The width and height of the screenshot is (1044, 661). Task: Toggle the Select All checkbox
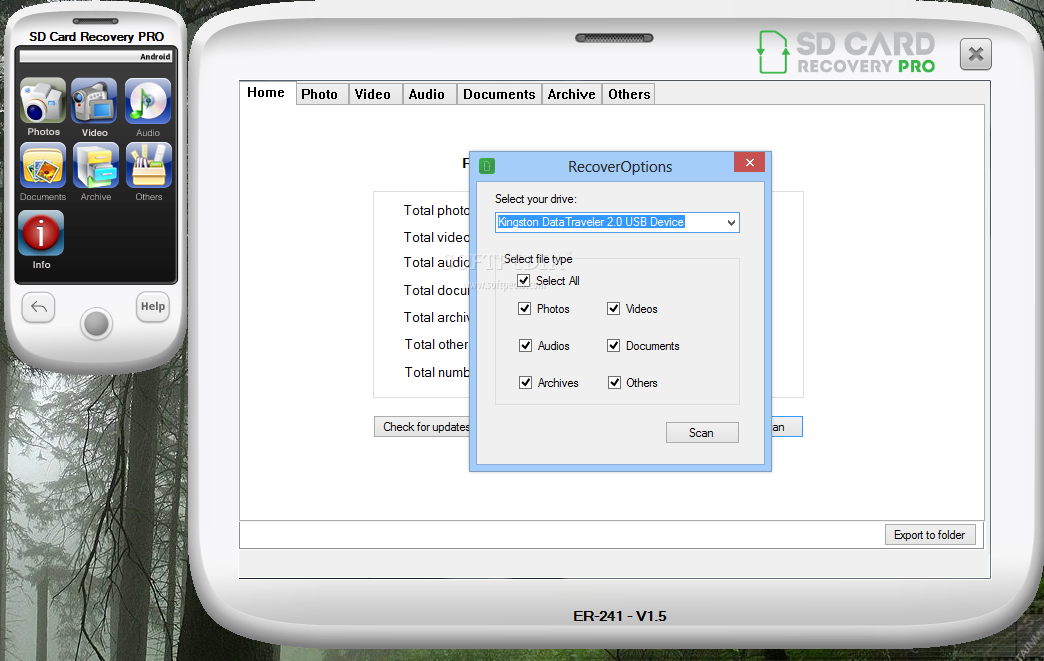(524, 280)
